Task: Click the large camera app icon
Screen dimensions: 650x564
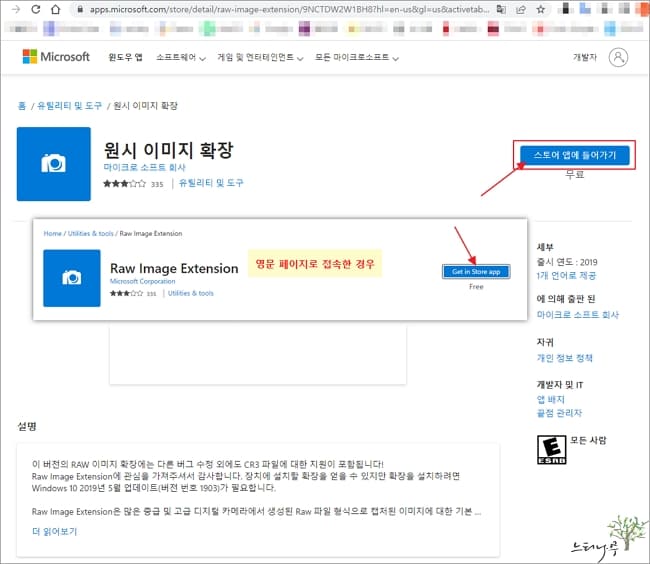Action: tap(54, 164)
